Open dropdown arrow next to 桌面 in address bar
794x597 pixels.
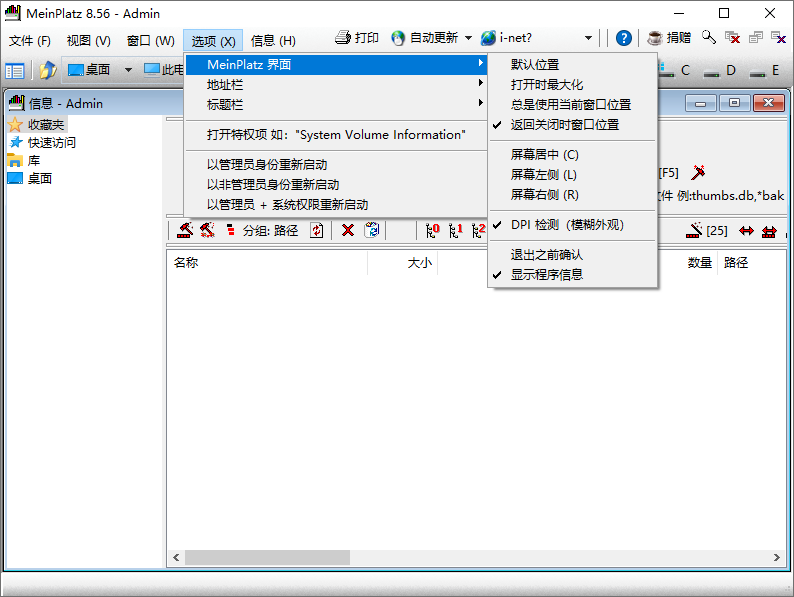click(x=128, y=70)
